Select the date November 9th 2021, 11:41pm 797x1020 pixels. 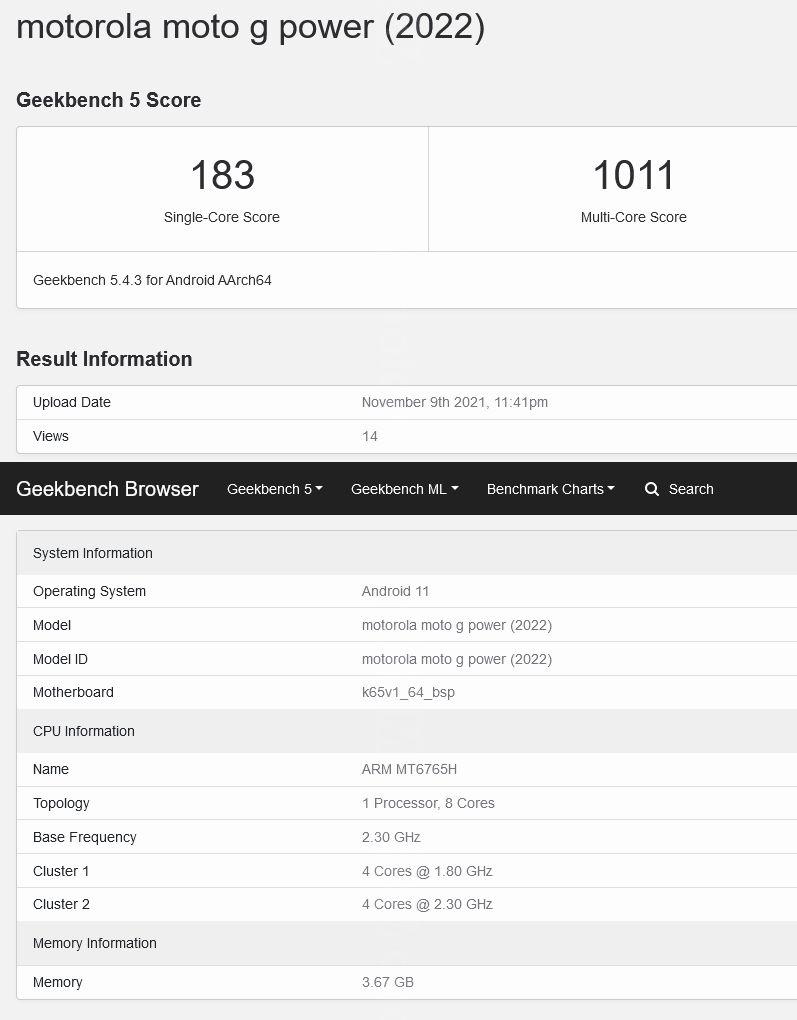pyautogui.click(x=455, y=403)
